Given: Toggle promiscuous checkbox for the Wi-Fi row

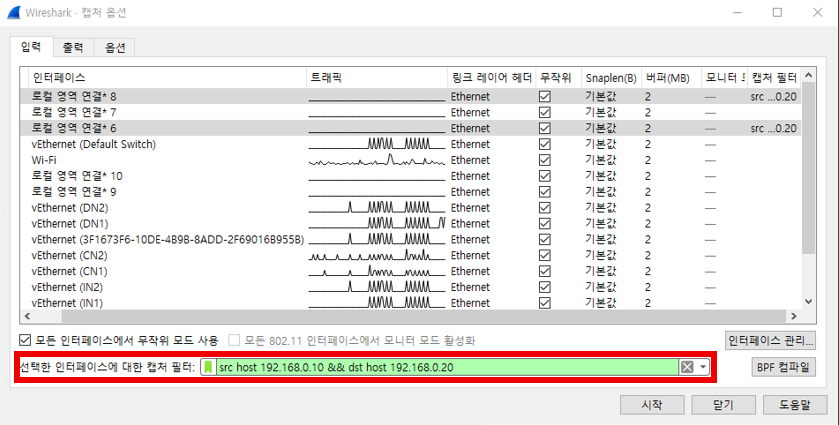Looking at the screenshot, I should pos(545,160).
